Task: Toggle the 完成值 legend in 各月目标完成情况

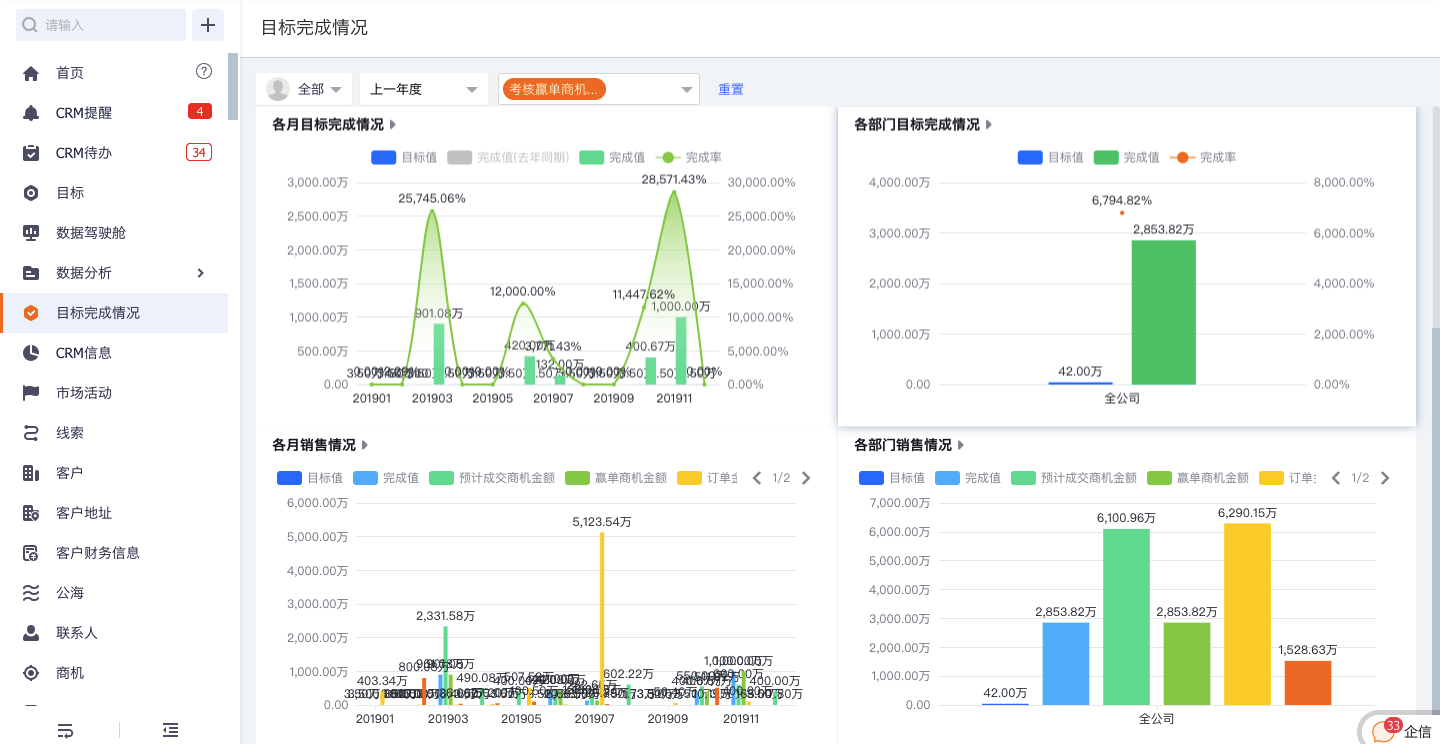Action: coord(611,157)
